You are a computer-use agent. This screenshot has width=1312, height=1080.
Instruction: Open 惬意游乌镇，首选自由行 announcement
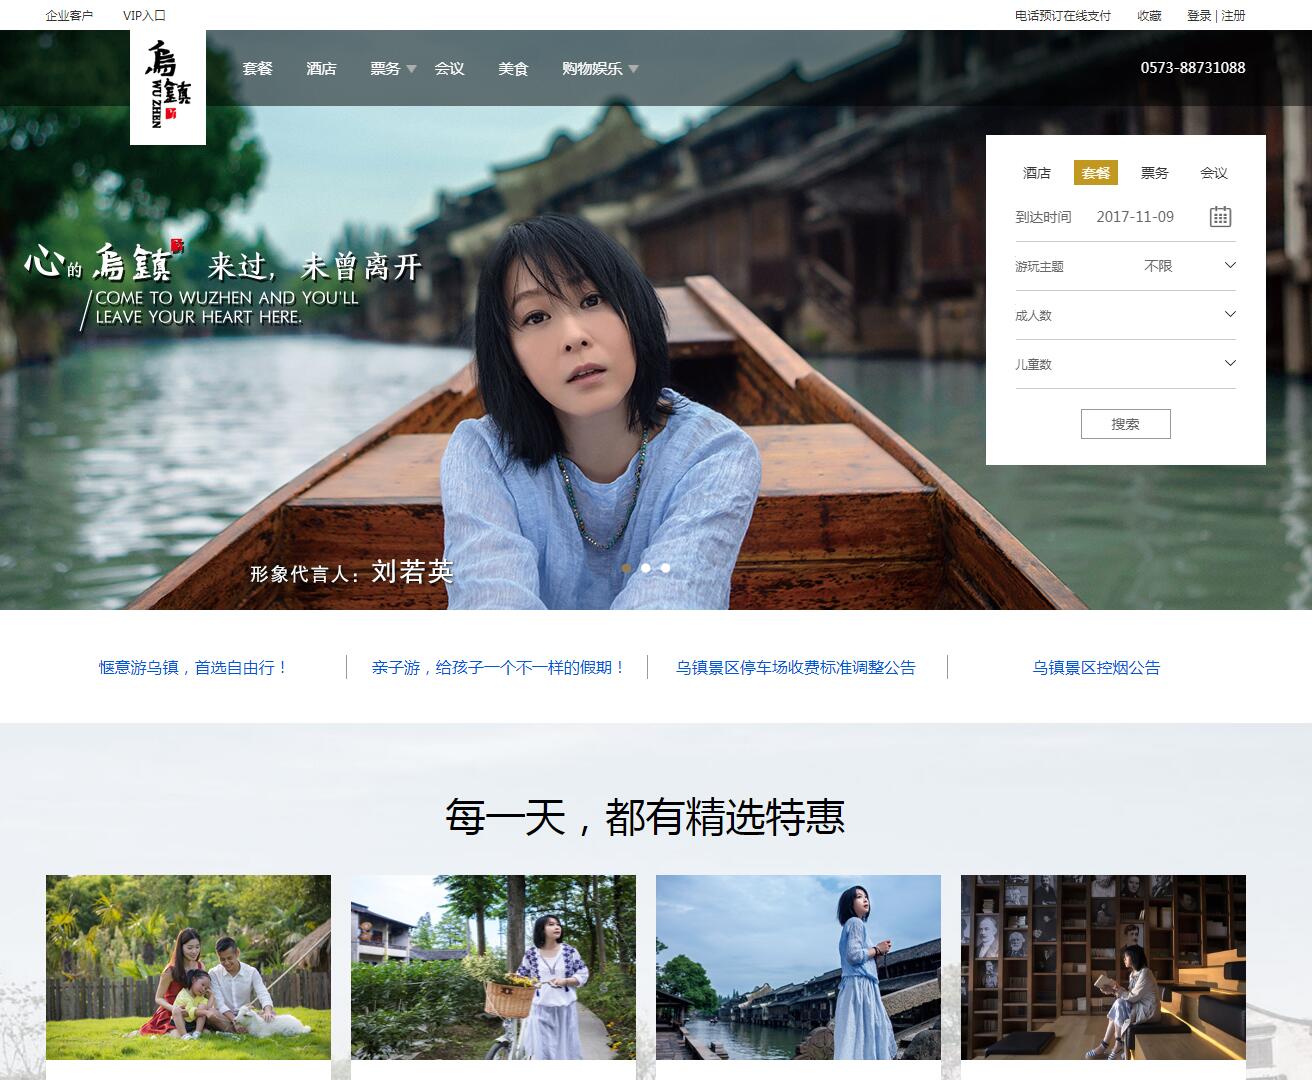[x=194, y=667]
